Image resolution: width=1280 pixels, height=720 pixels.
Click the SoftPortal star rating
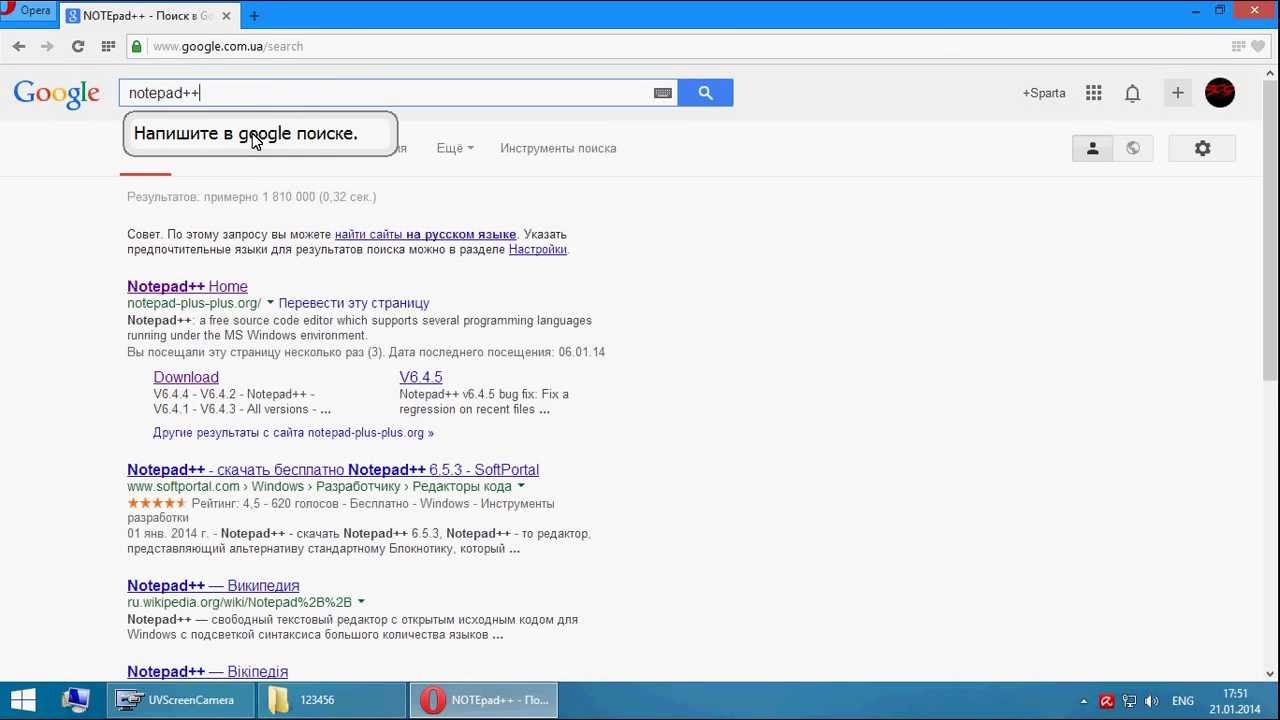pos(156,503)
